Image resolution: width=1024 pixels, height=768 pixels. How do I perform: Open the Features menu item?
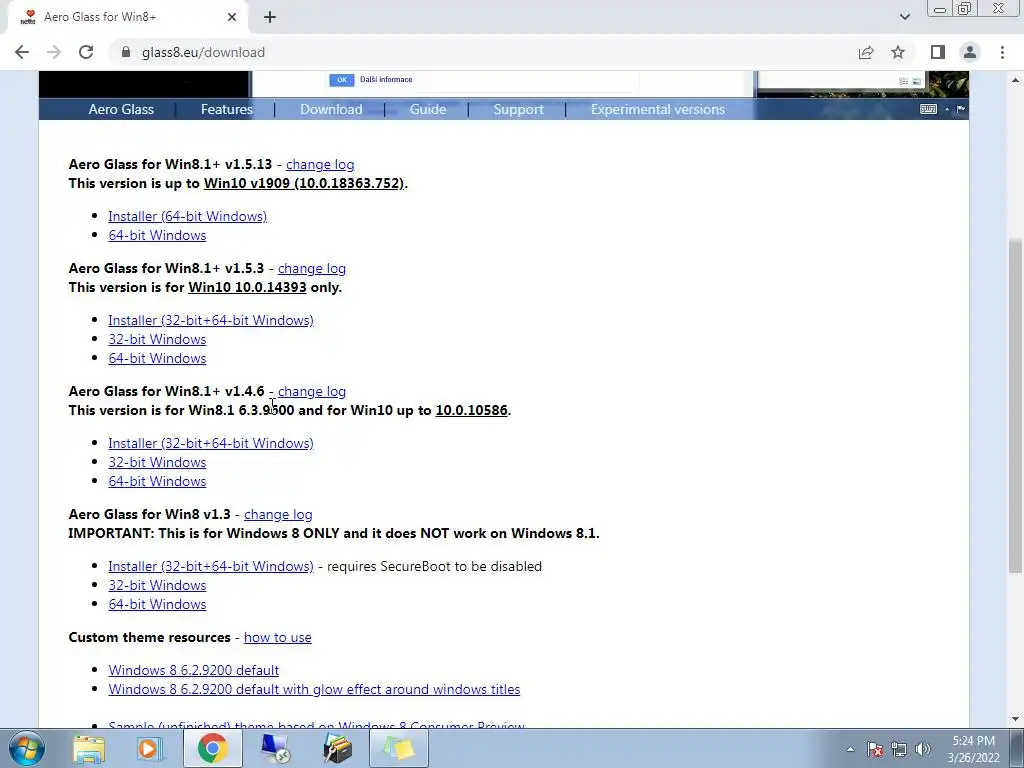pos(227,109)
